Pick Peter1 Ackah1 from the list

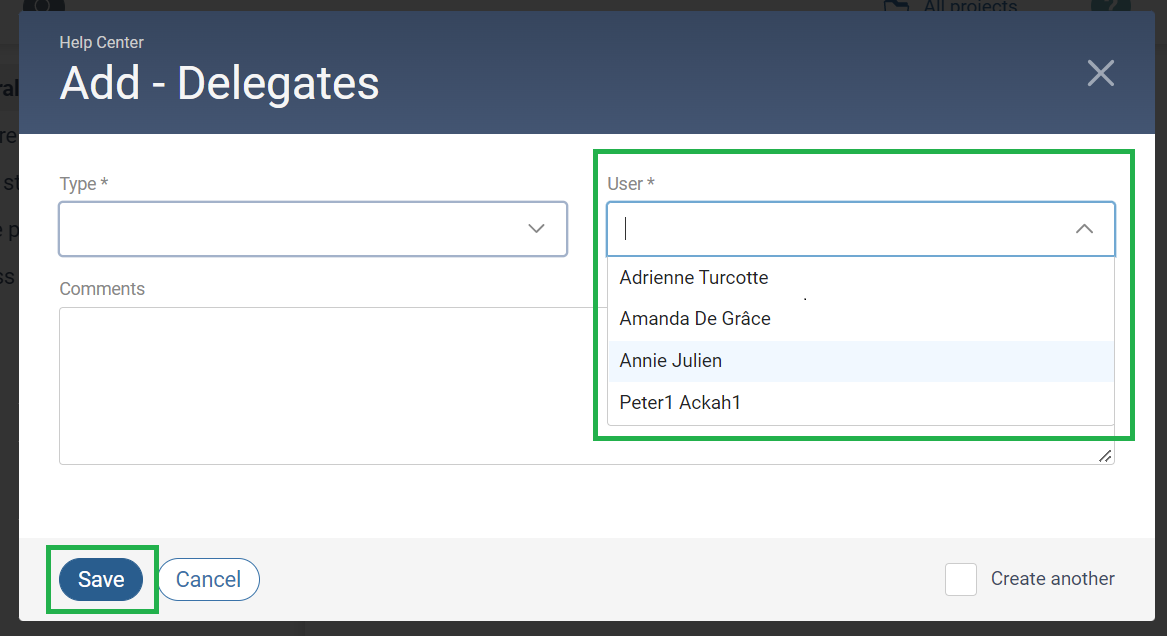click(860, 402)
